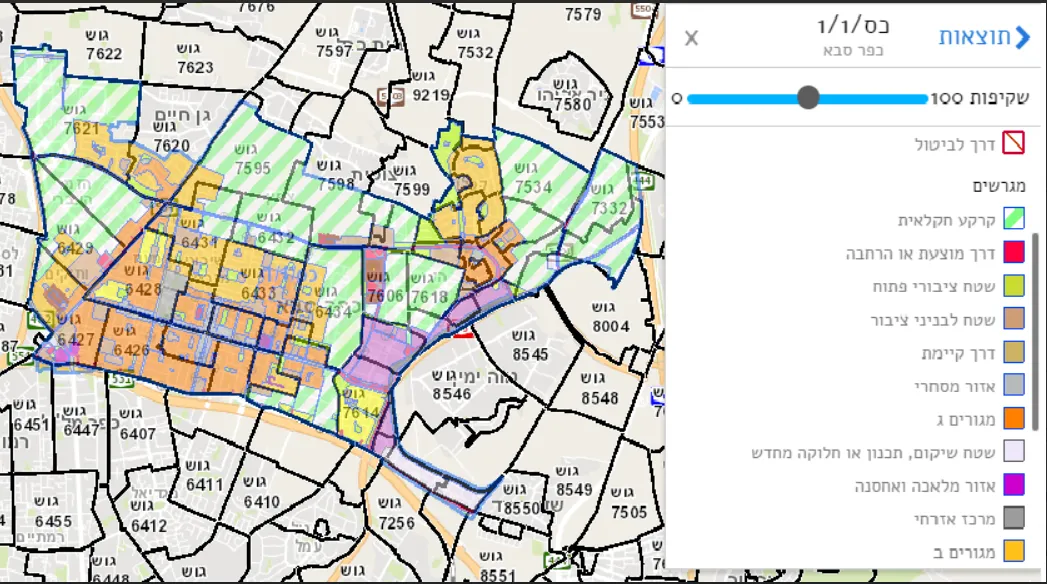Select the striped קרקע חקלאית legend swatch
This screenshot has height=584, width=1047.
[1013, 220]
